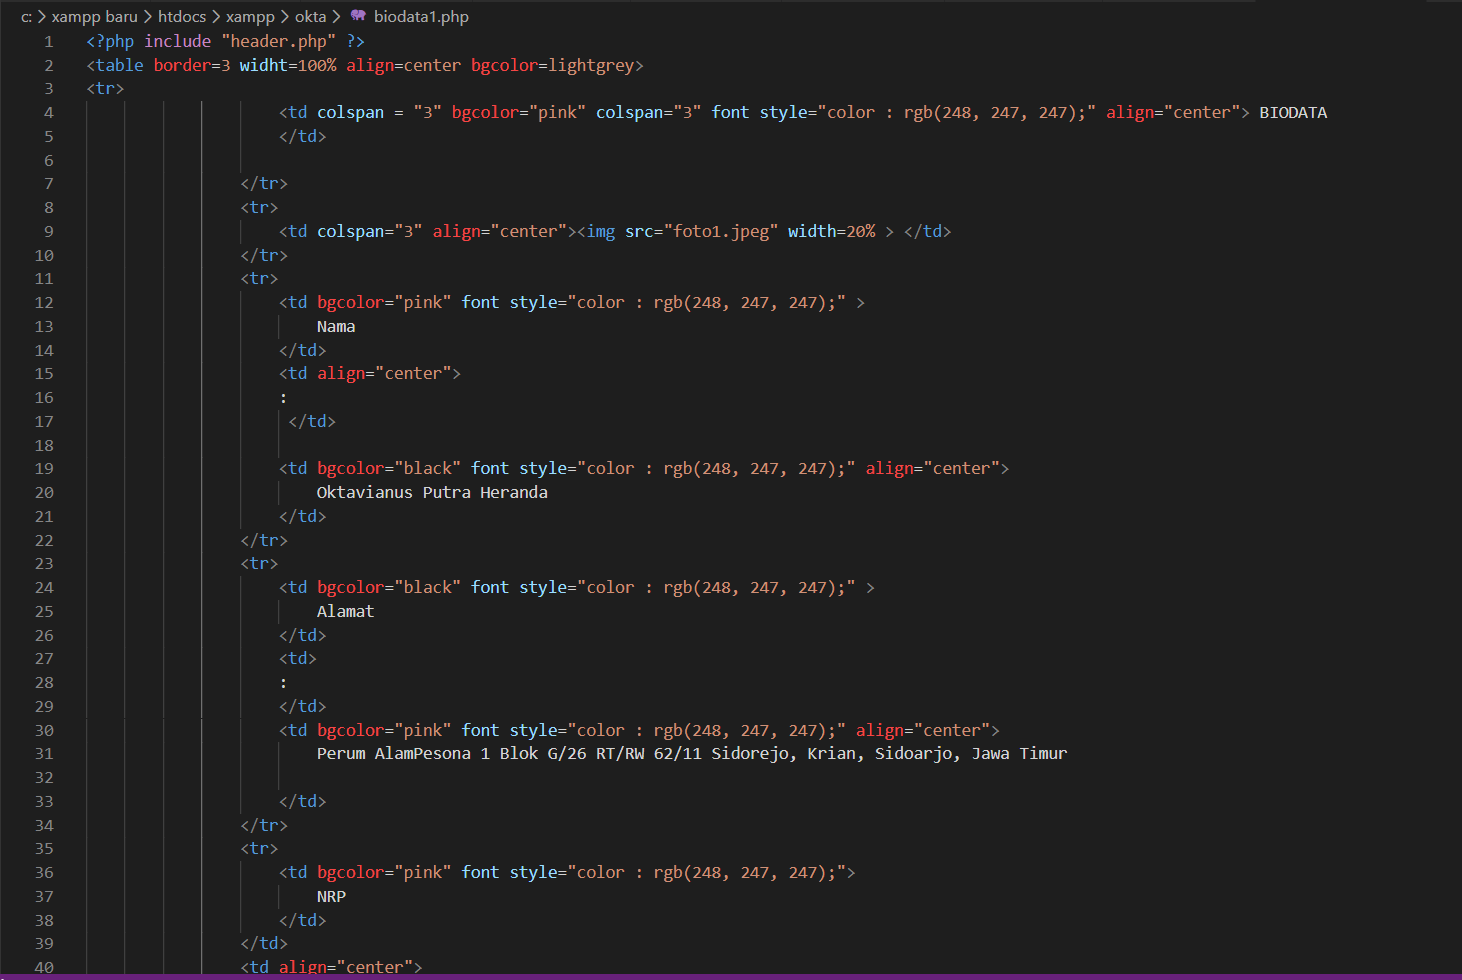
Task: Click the "foto1.jpeg" image source string
Action: pos(721,231)
